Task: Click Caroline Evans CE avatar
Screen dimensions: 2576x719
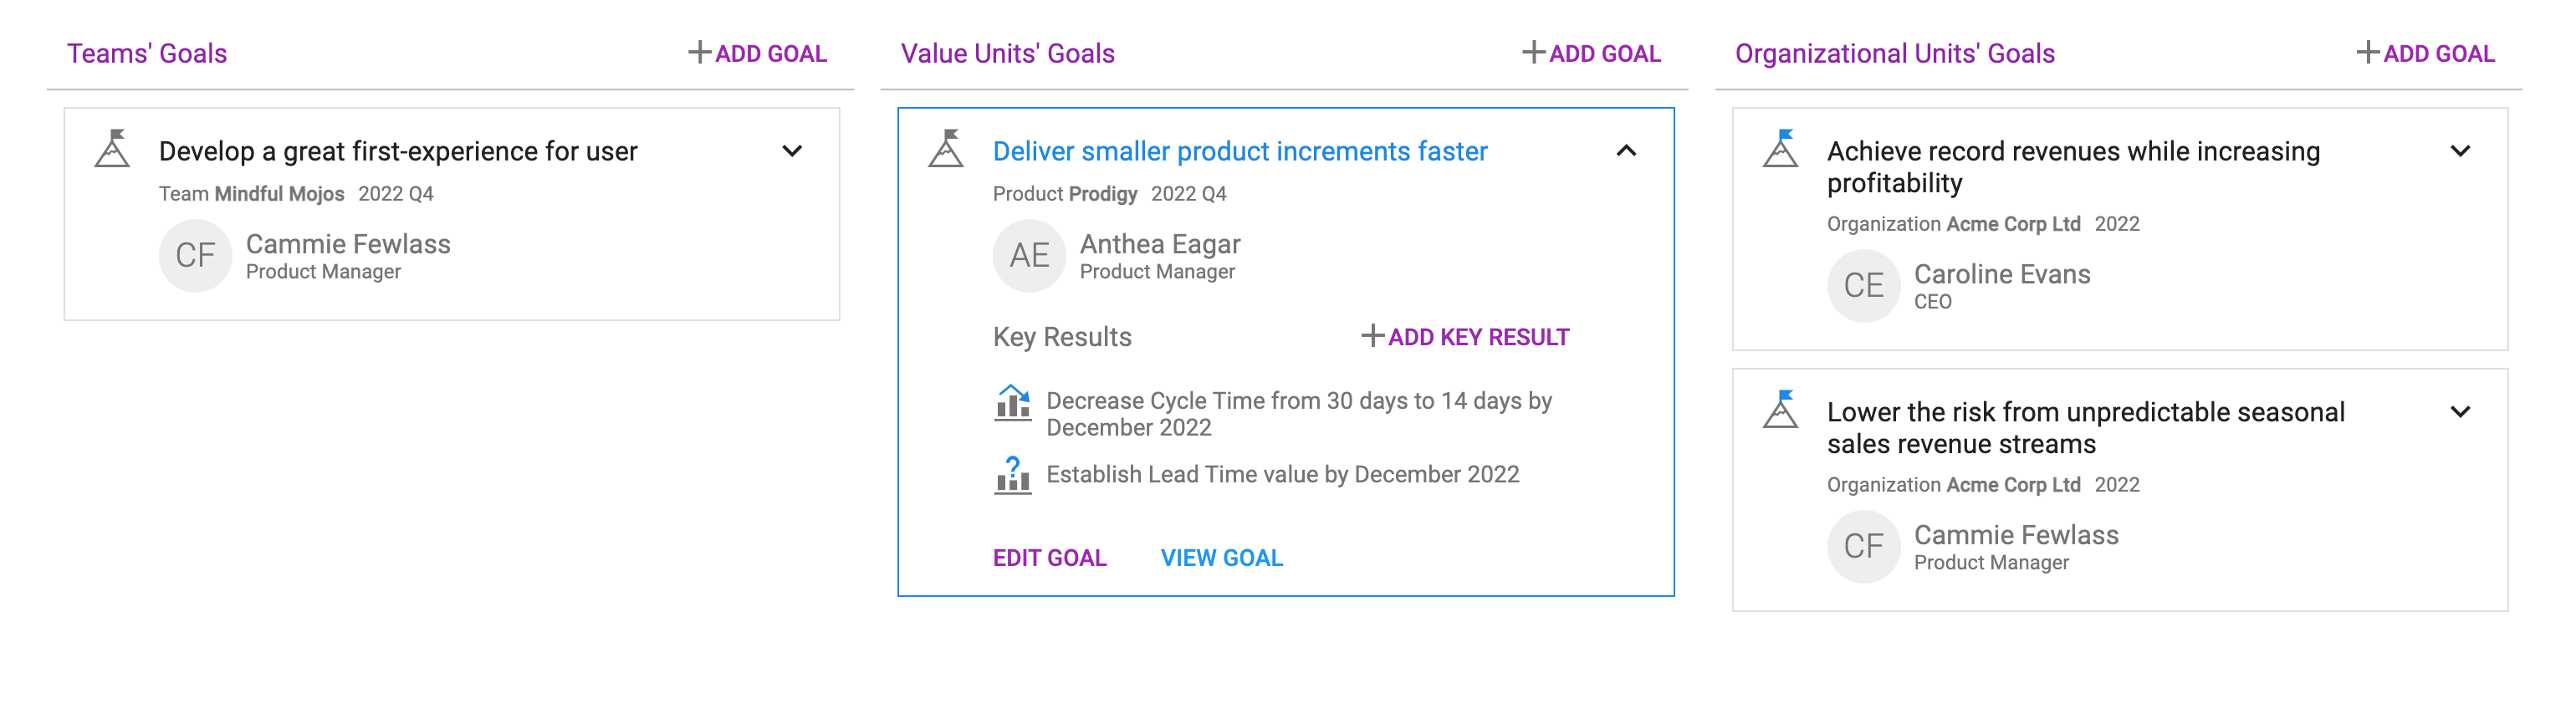Action: click(x=1863, y=286)
